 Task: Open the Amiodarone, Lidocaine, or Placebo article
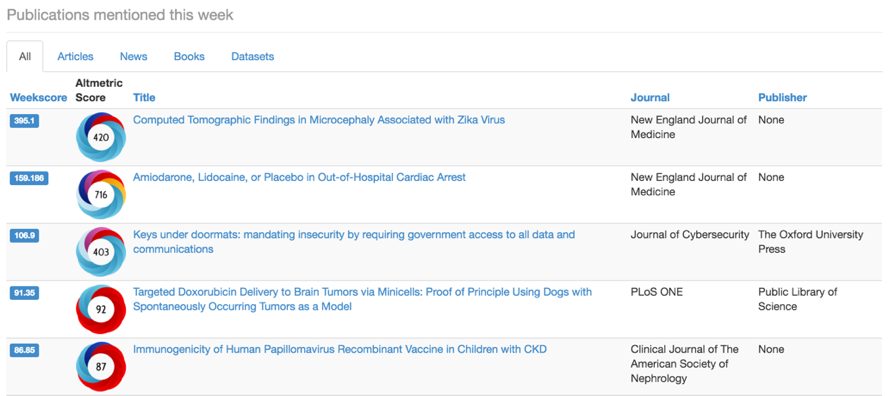click(x=299, y=177)
